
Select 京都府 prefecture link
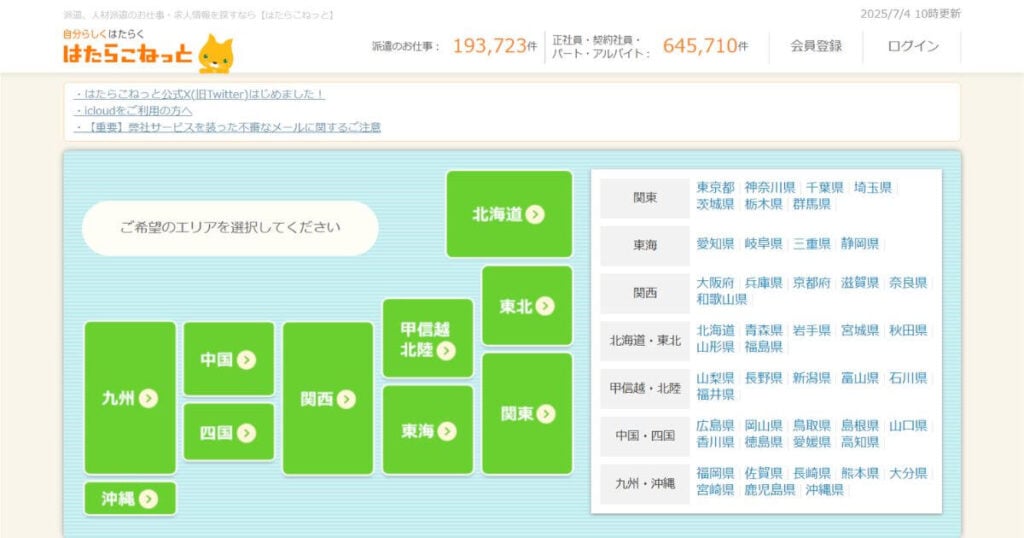tap(812, 283)
